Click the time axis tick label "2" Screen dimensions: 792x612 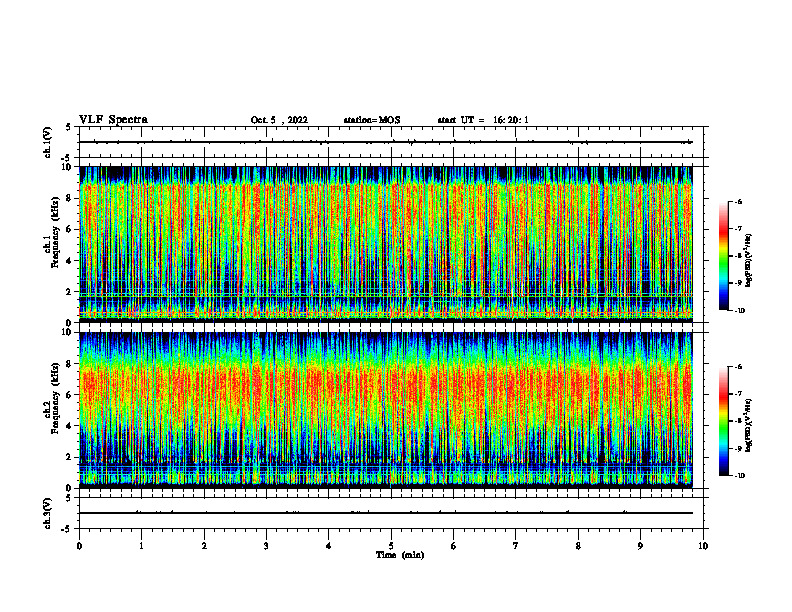204,546
